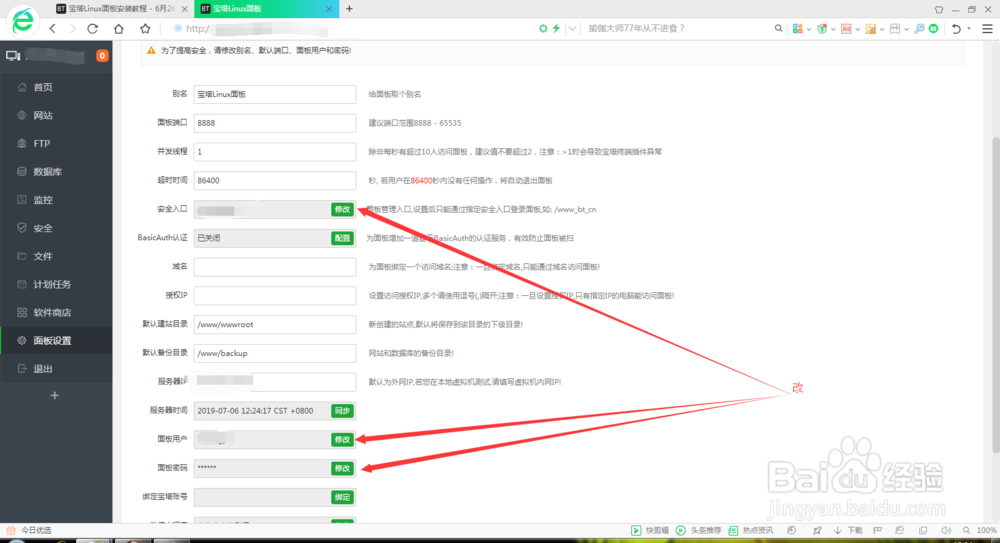
Task: Click the undo closed-tab arrow icon
Action: pos(956,29)
